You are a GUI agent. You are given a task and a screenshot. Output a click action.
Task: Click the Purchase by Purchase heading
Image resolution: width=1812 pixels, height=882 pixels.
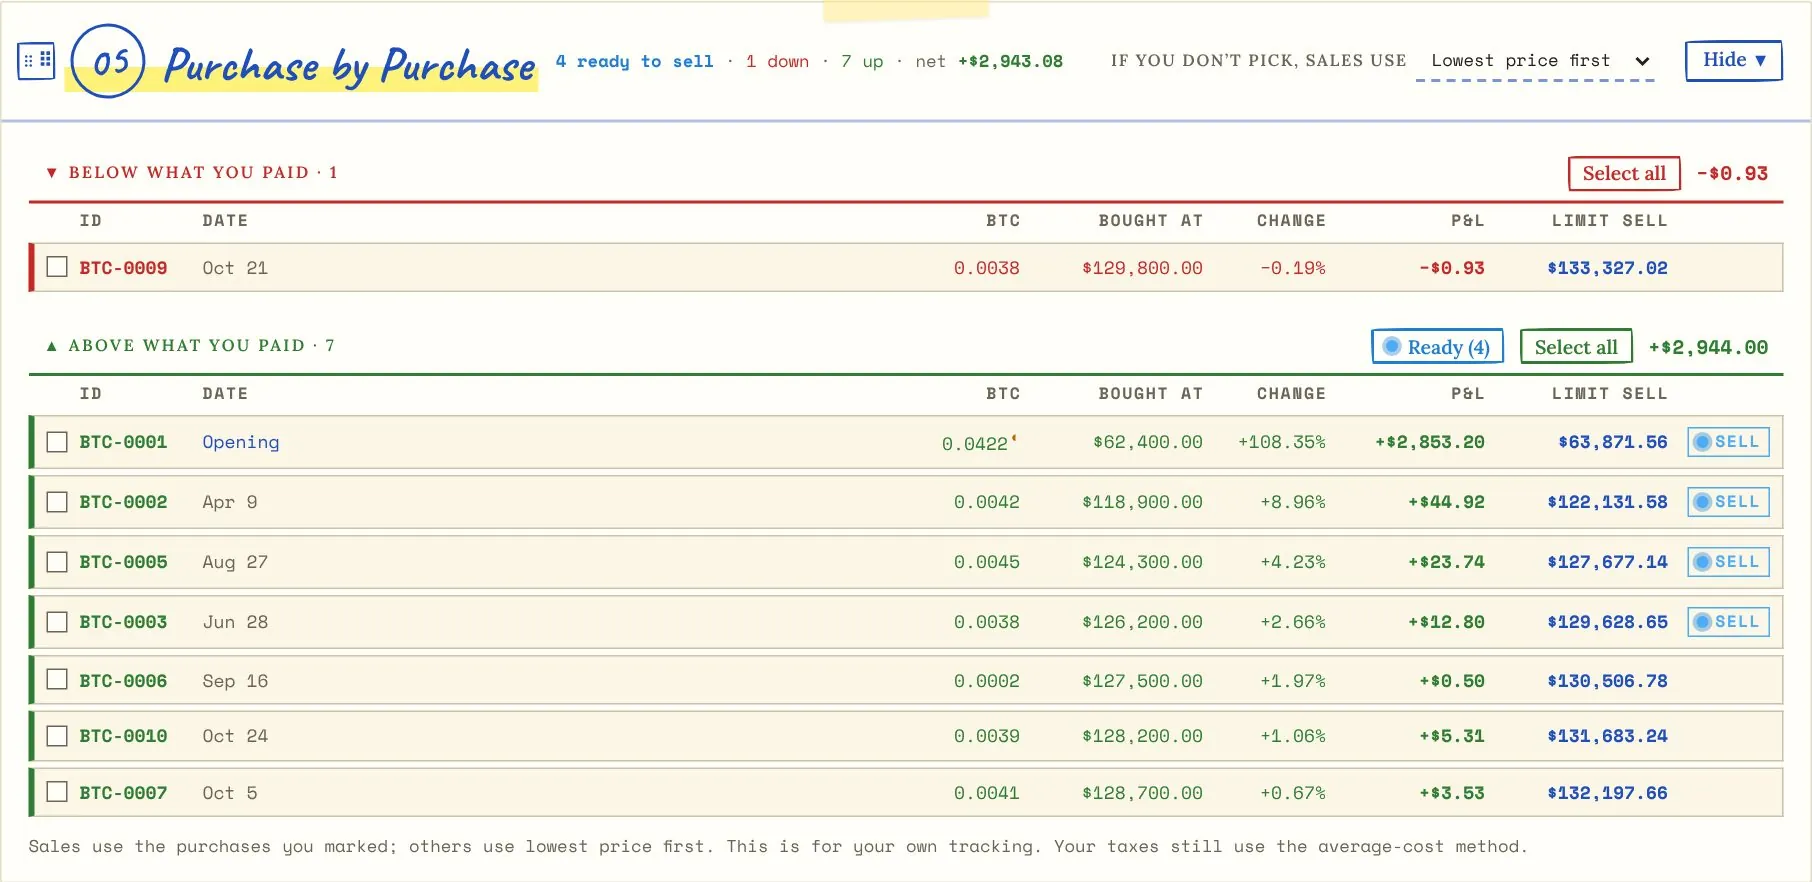350,66
